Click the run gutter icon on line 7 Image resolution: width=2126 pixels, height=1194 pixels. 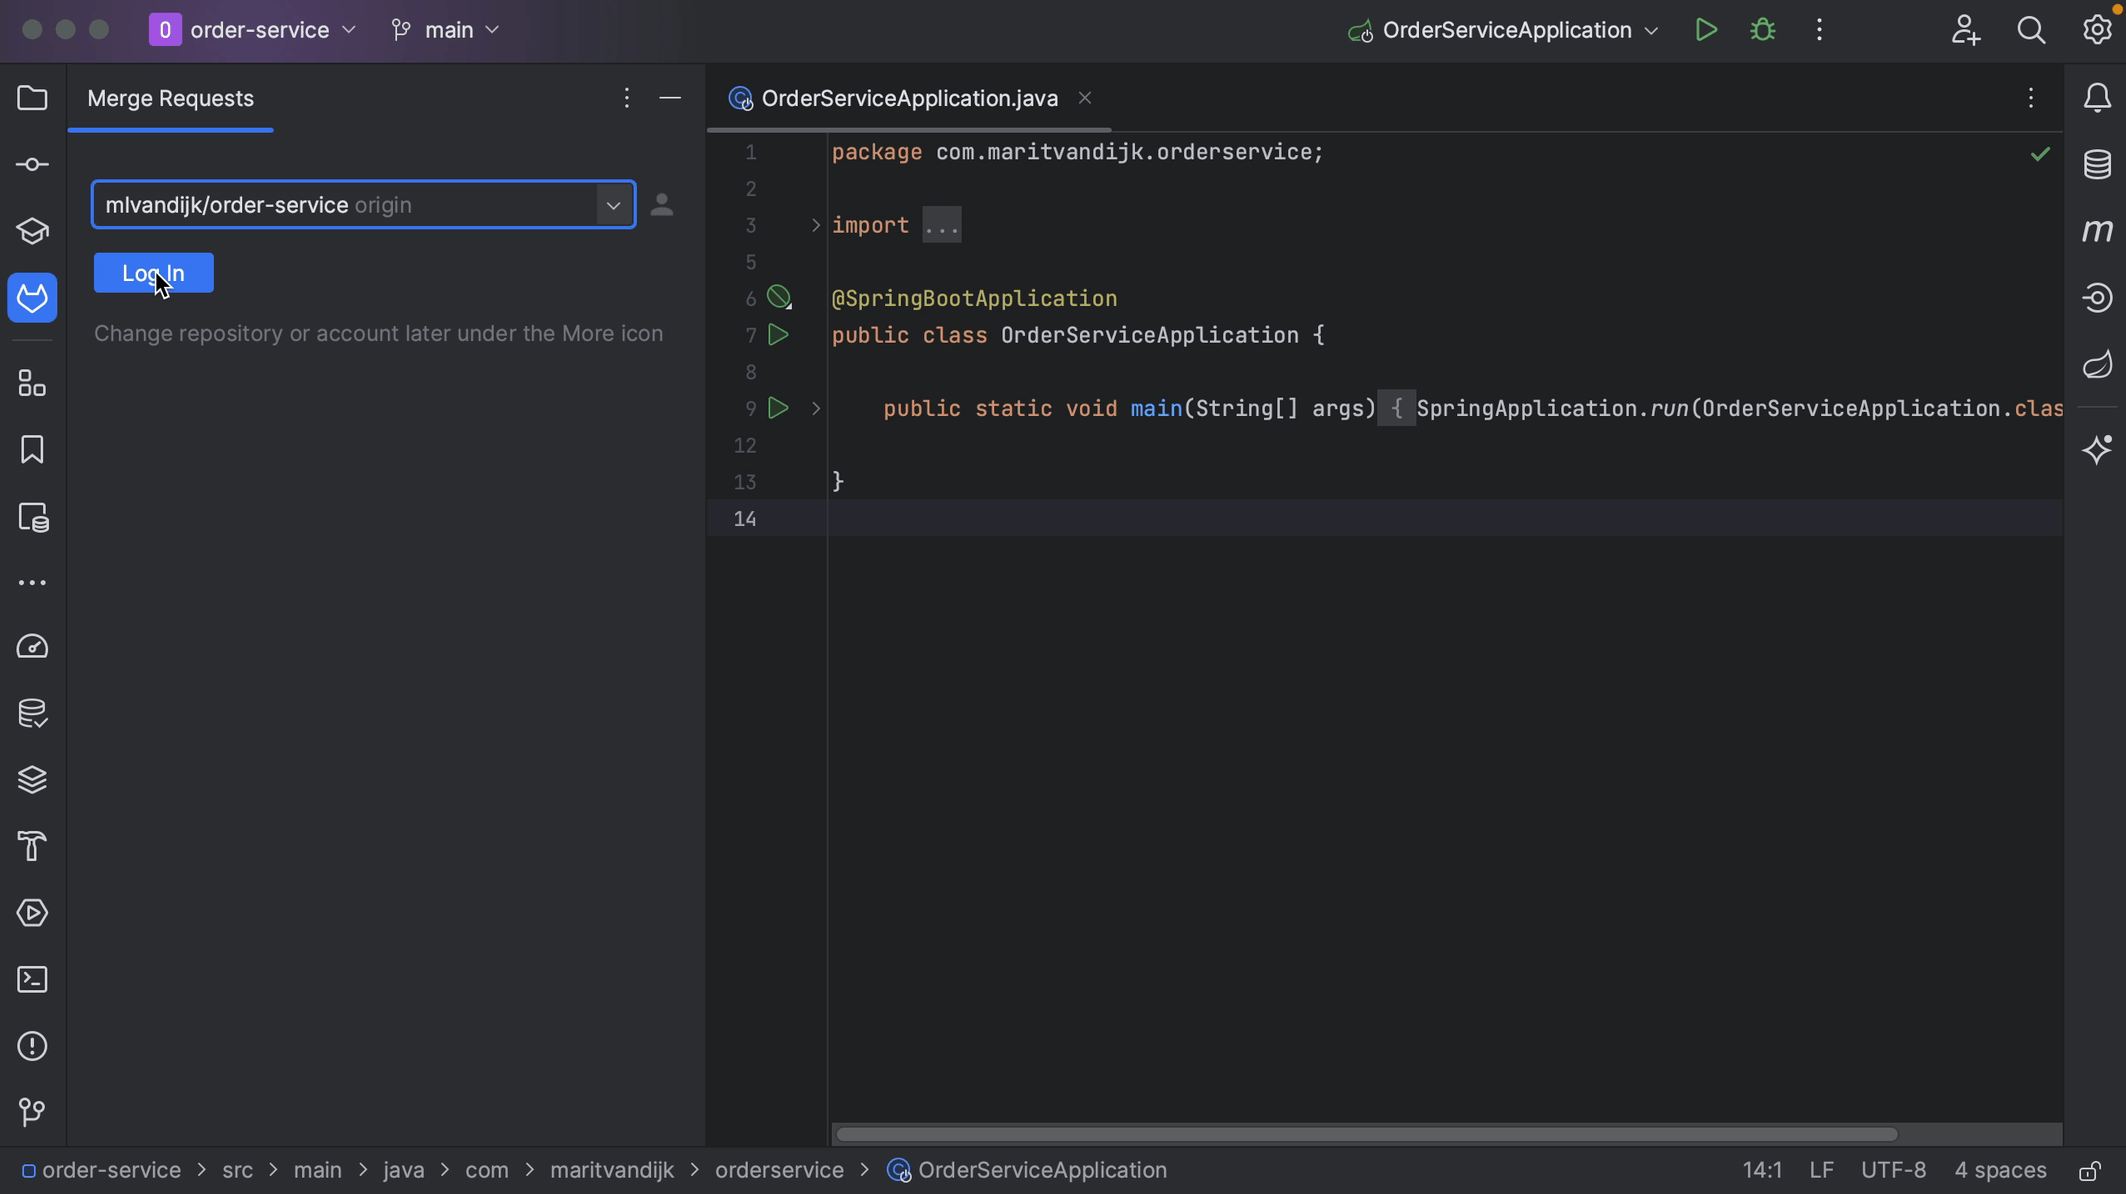(x=779, y=335)
